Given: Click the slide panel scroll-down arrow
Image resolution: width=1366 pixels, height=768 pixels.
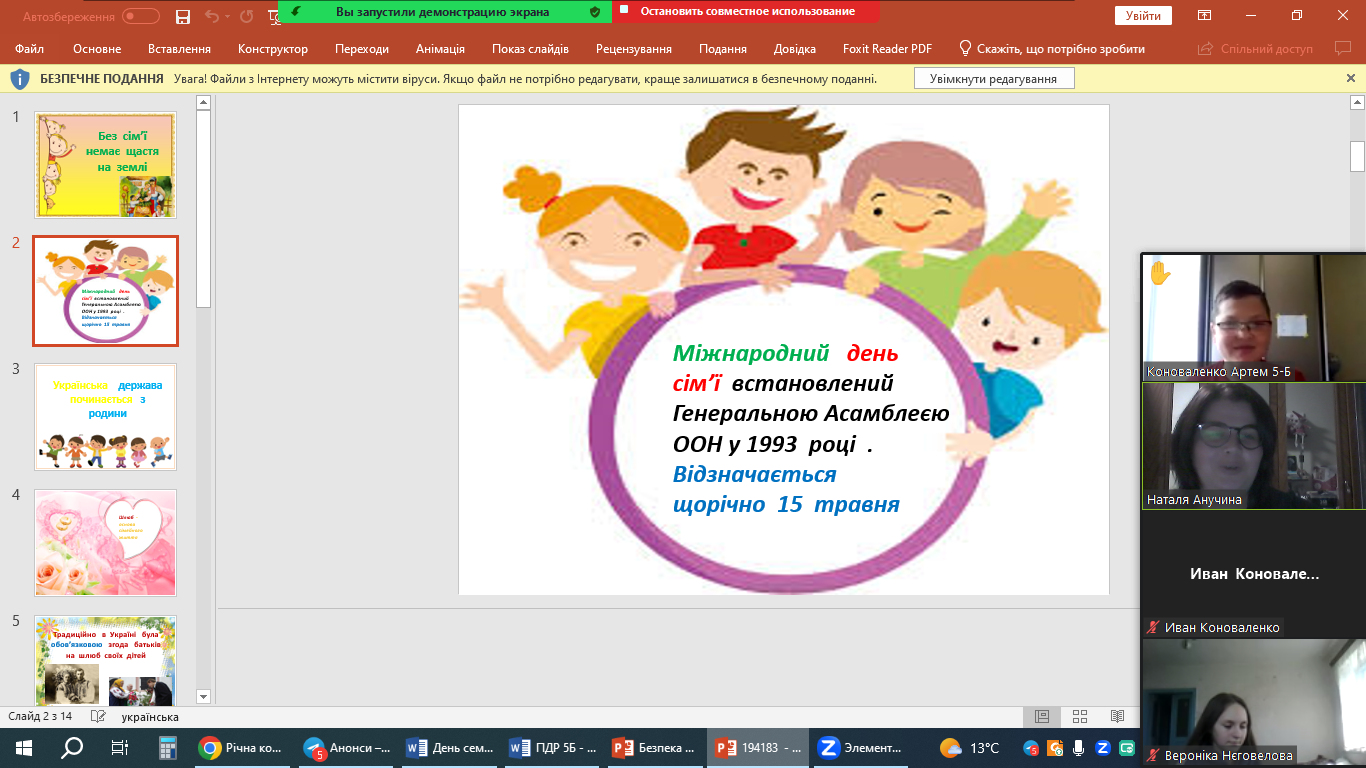Looking at the screenshot, I should coord(203,696).
